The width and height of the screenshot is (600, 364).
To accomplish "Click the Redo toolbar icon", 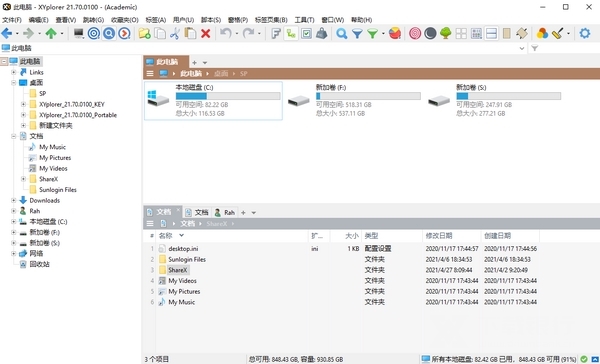I will click(x=248, y=34).
